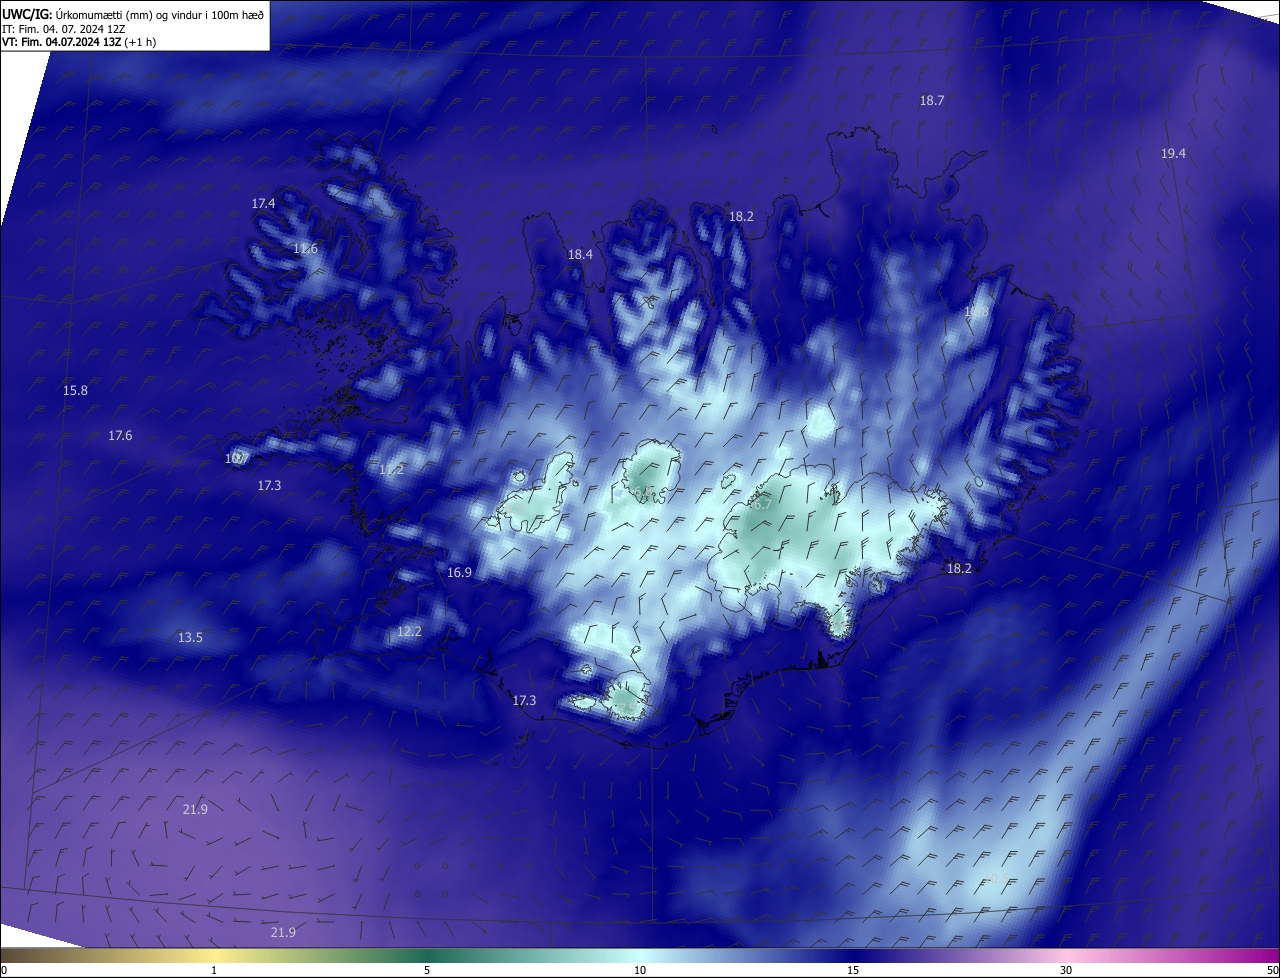The image size is (1280, 978).
Task: Click the colorbar tick label 5
Action: click(427, 970)
